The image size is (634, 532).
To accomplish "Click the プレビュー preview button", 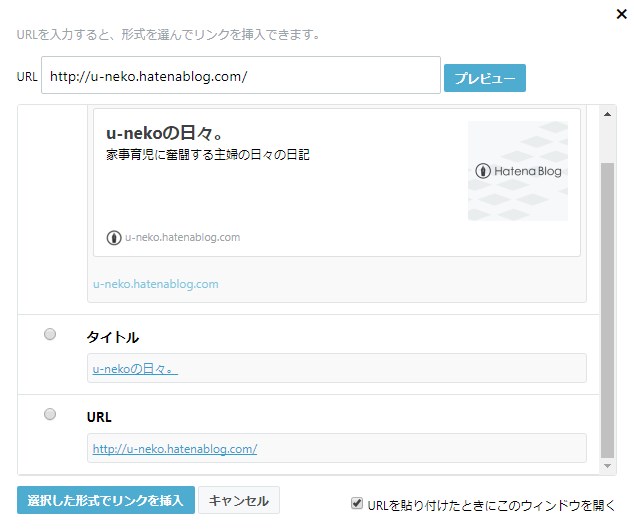I will click(484, 78).
